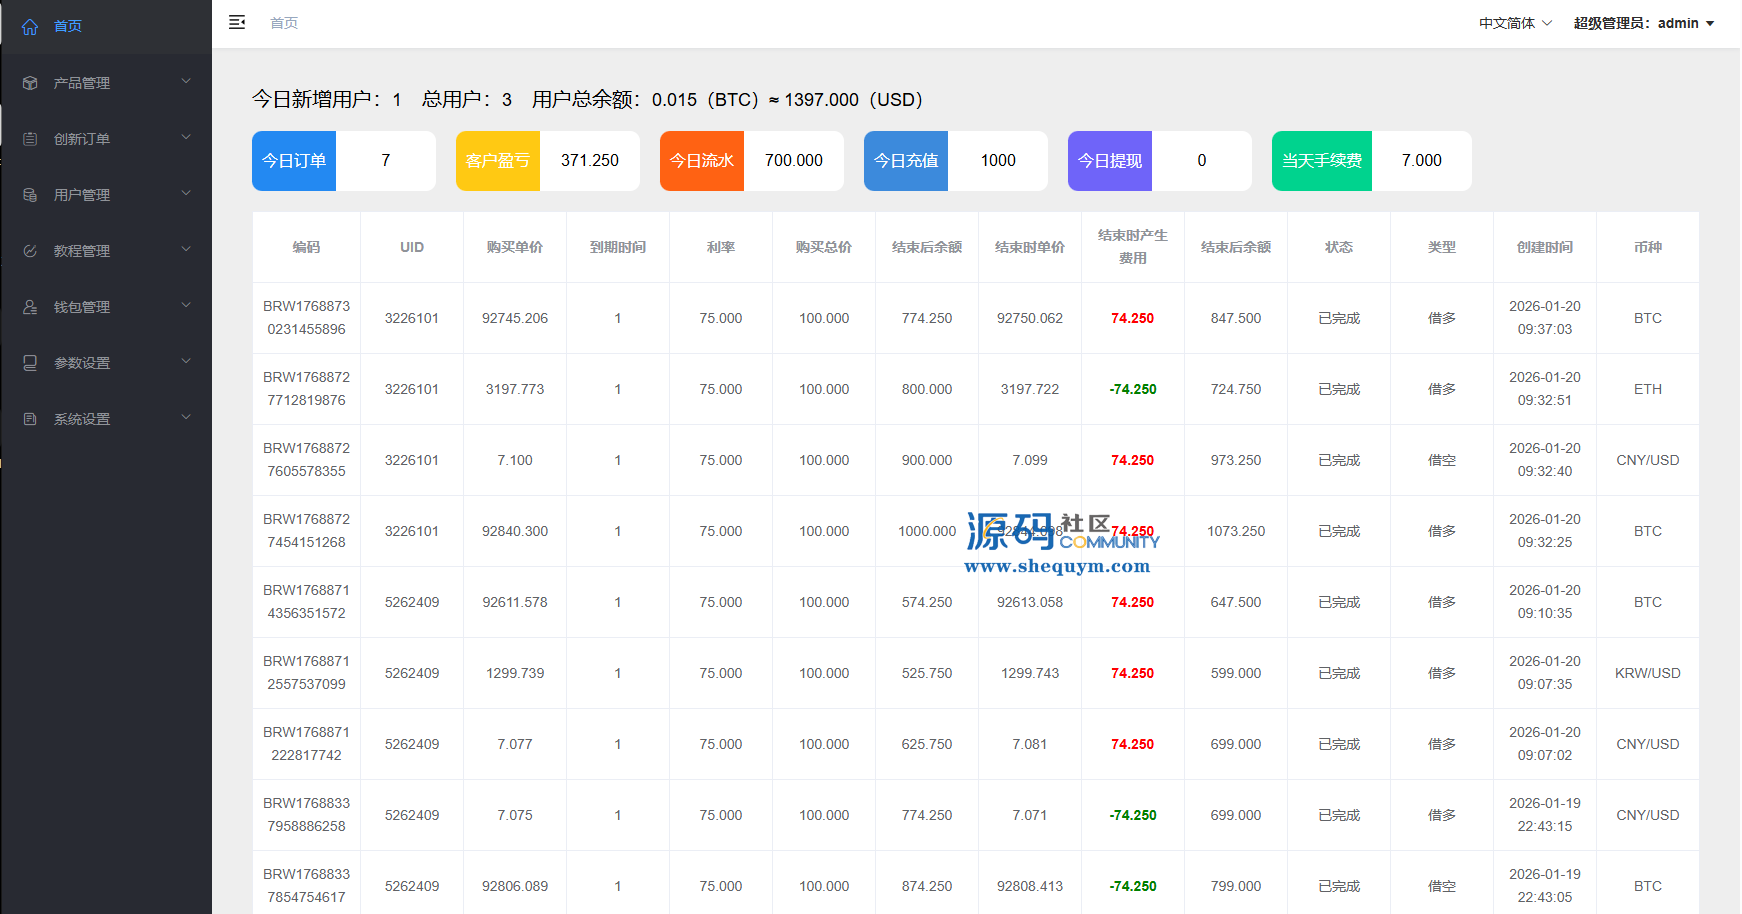Click the home icon in the sidebar
1742x914 pixels.
pyautogui.click(x=30, y=26)
